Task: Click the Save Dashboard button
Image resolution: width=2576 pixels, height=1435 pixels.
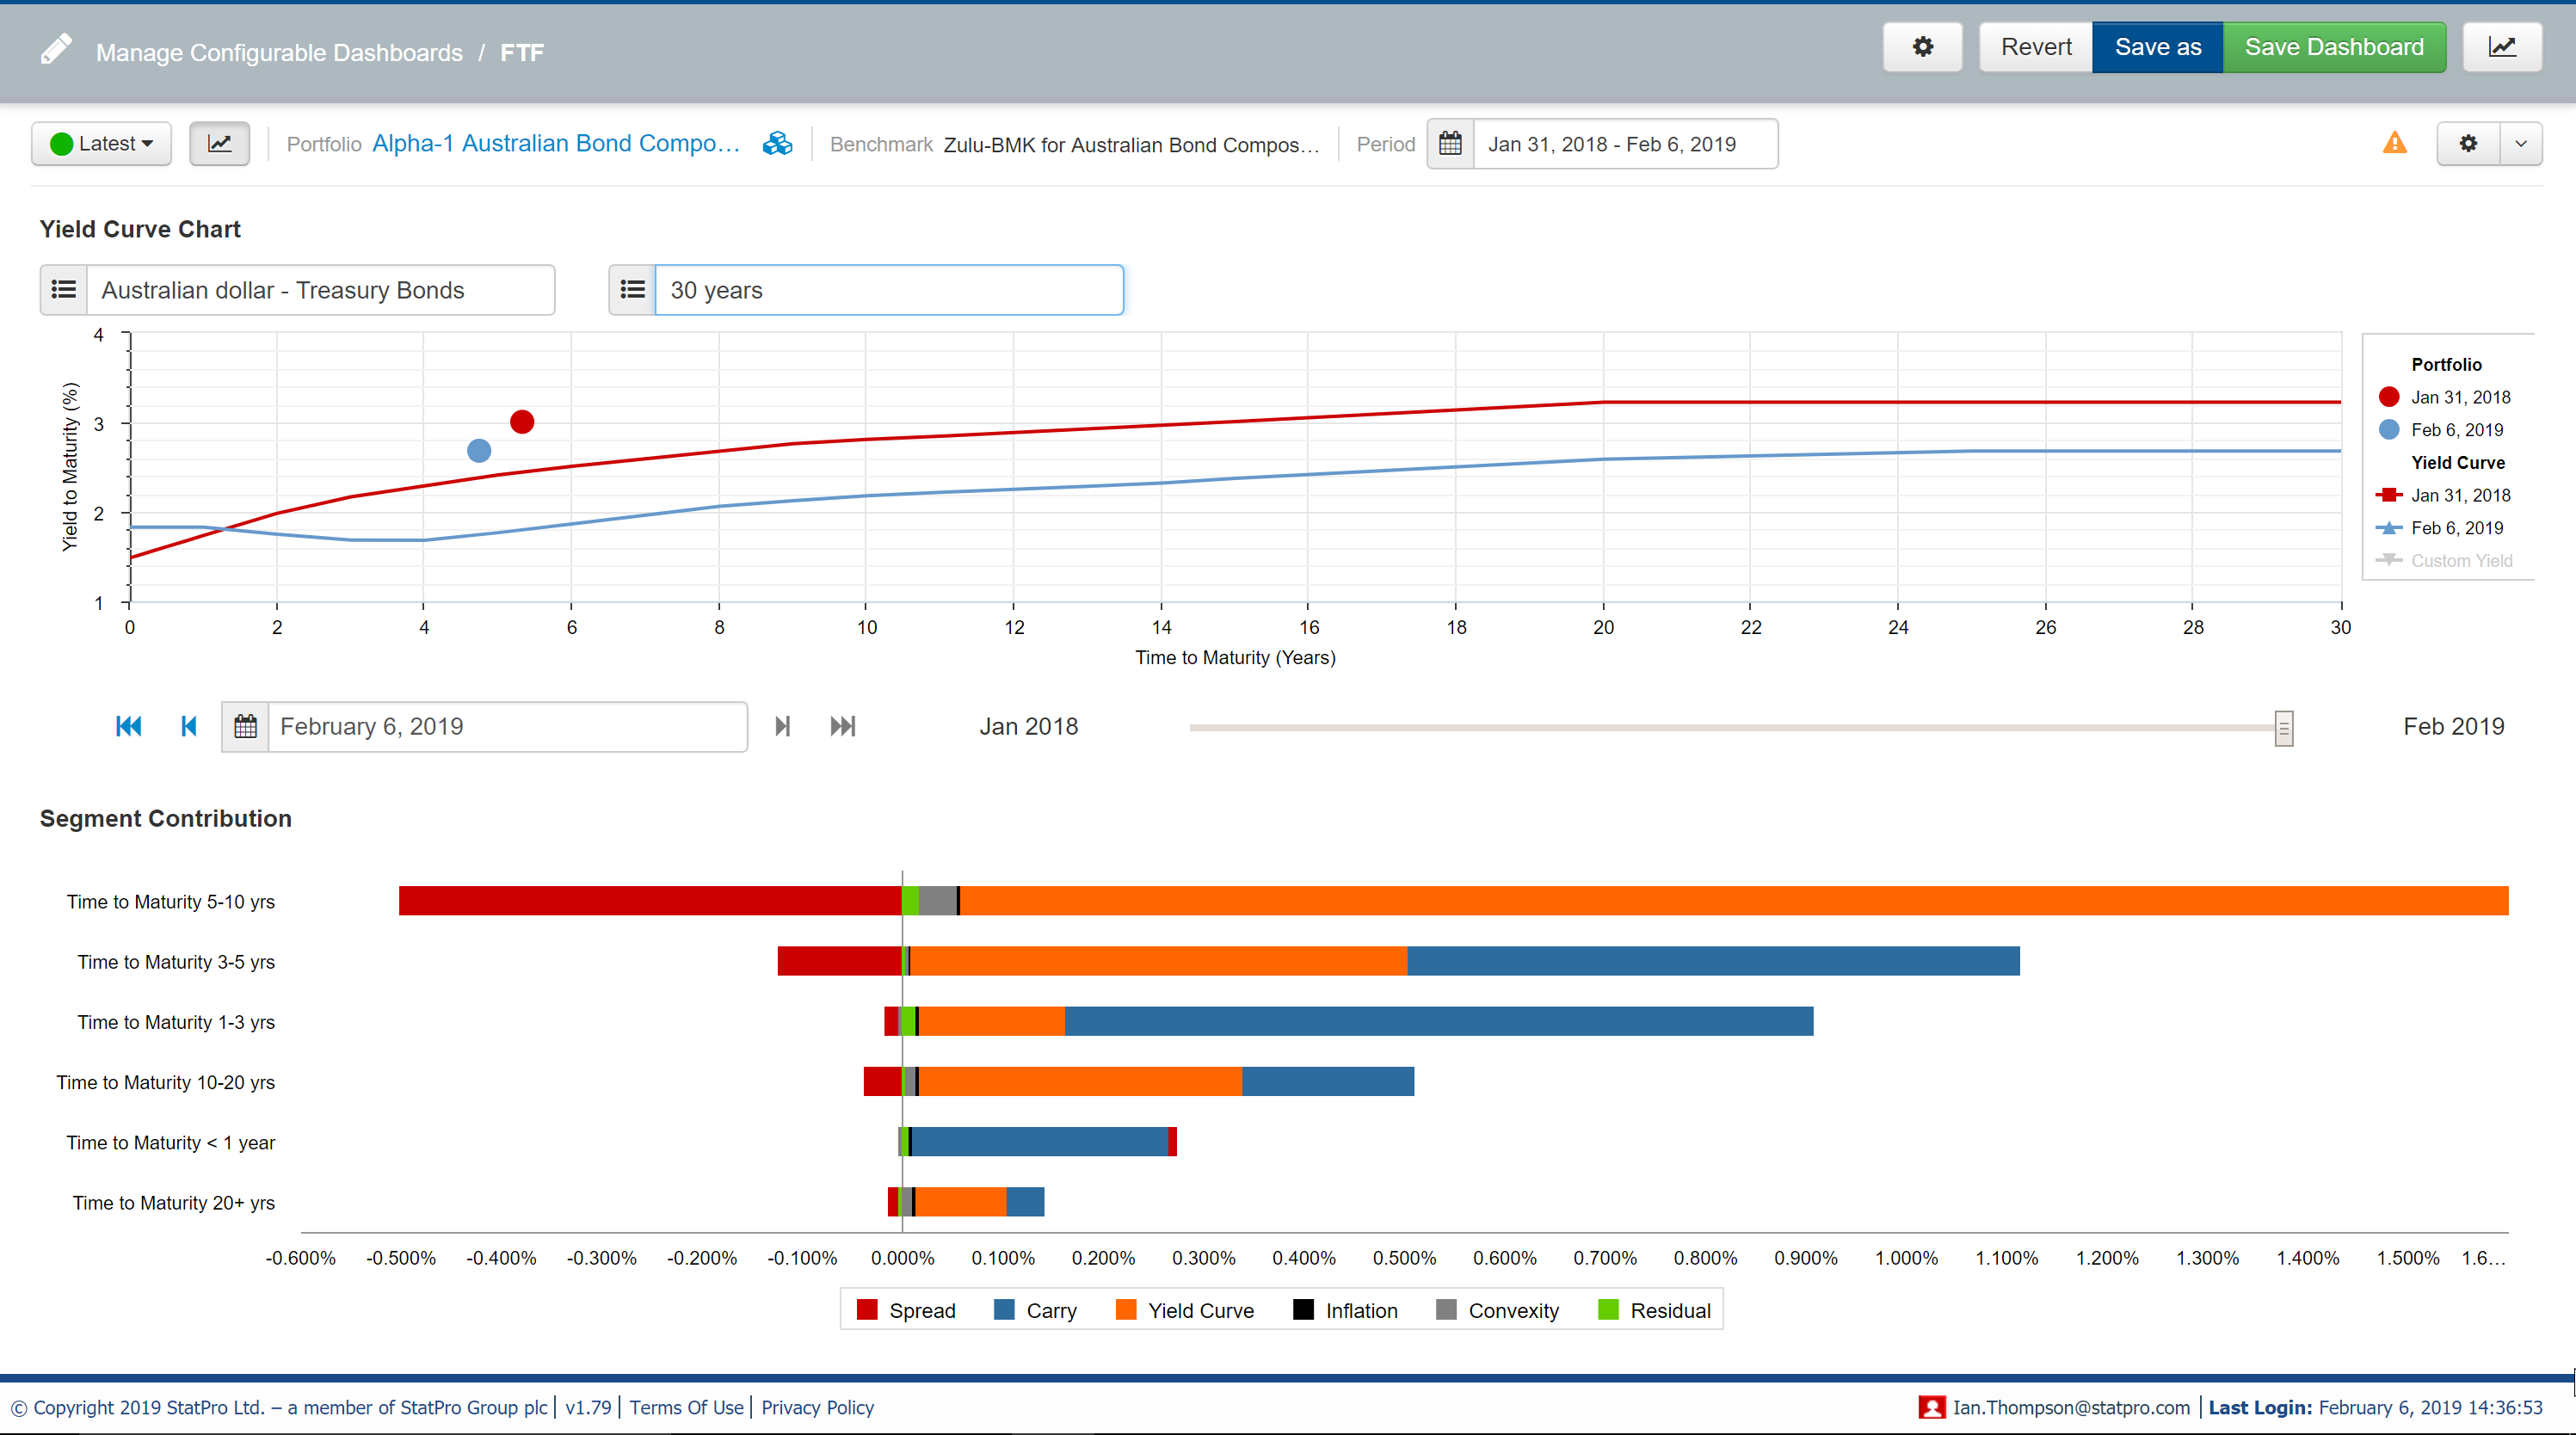Action: [2333, 47]
